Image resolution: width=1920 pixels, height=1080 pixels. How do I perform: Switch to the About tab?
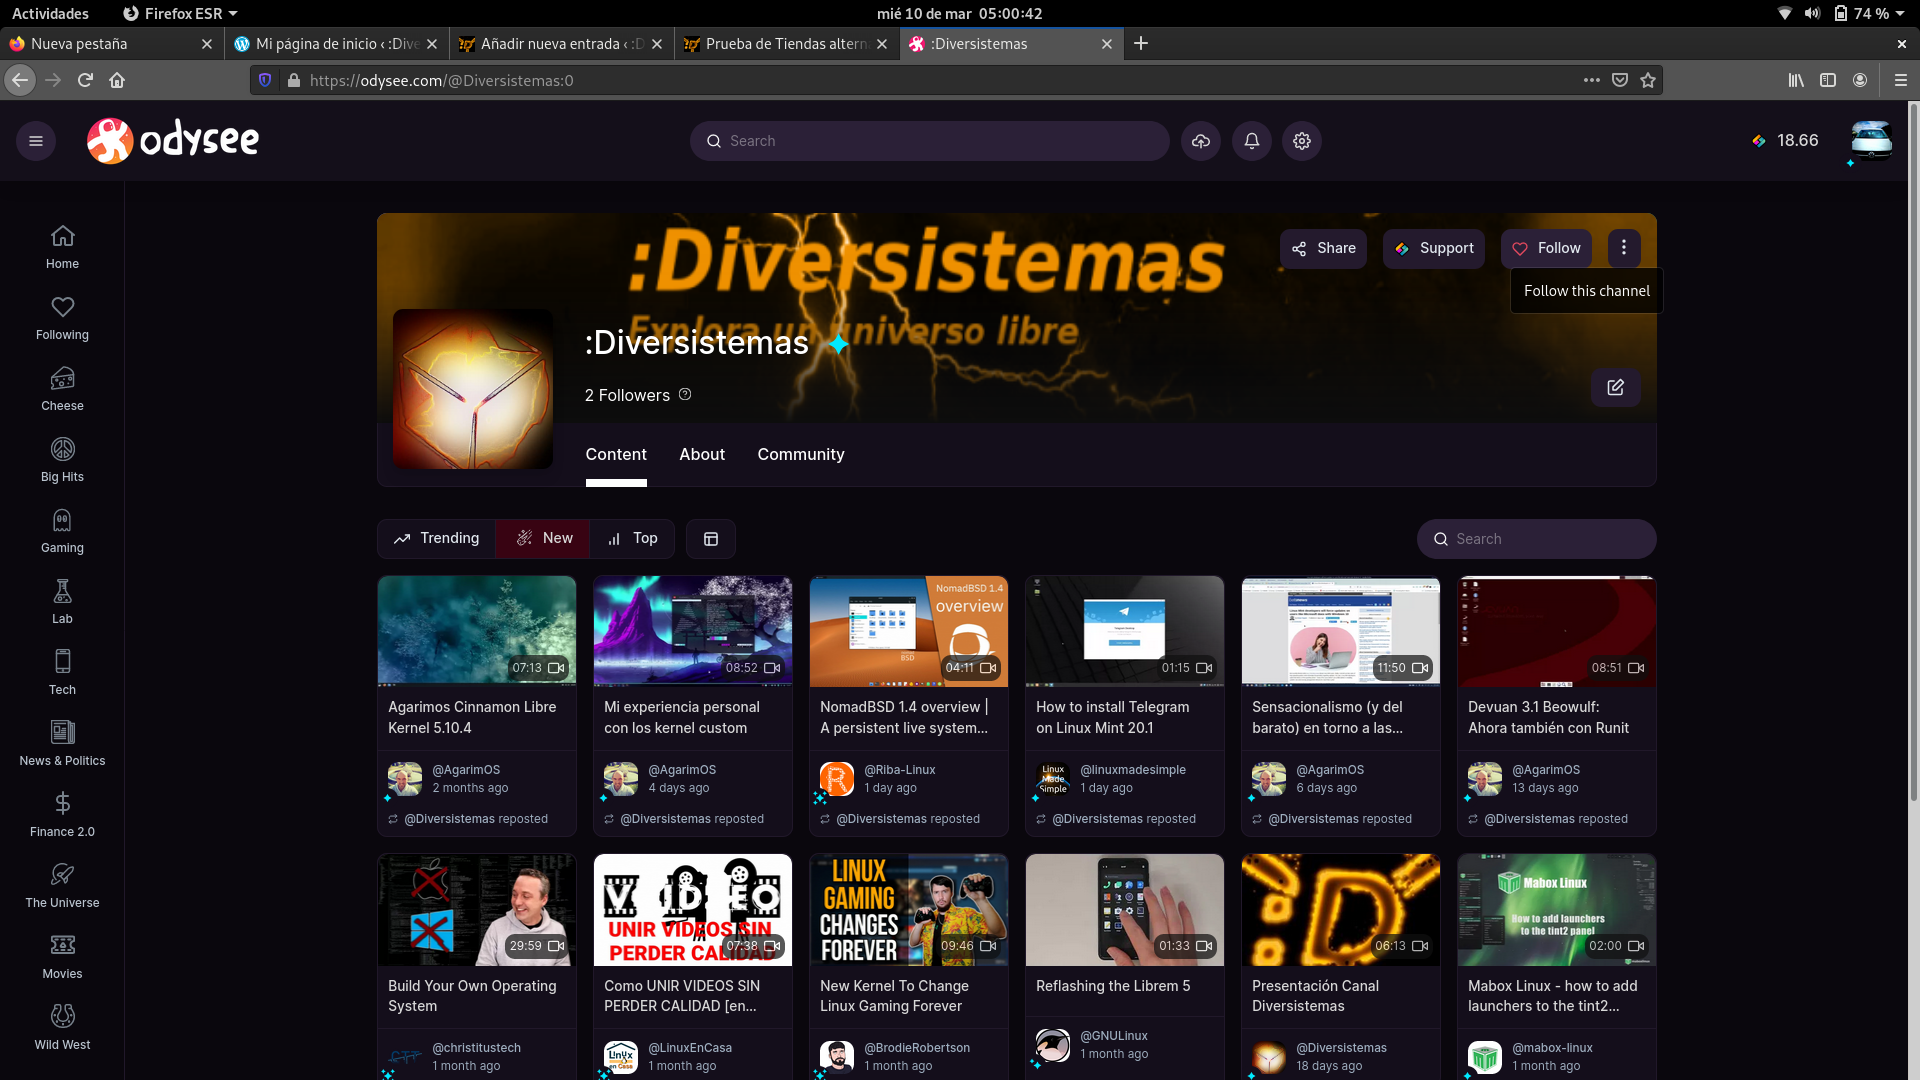pyautogui.click(x=702, y=454)
